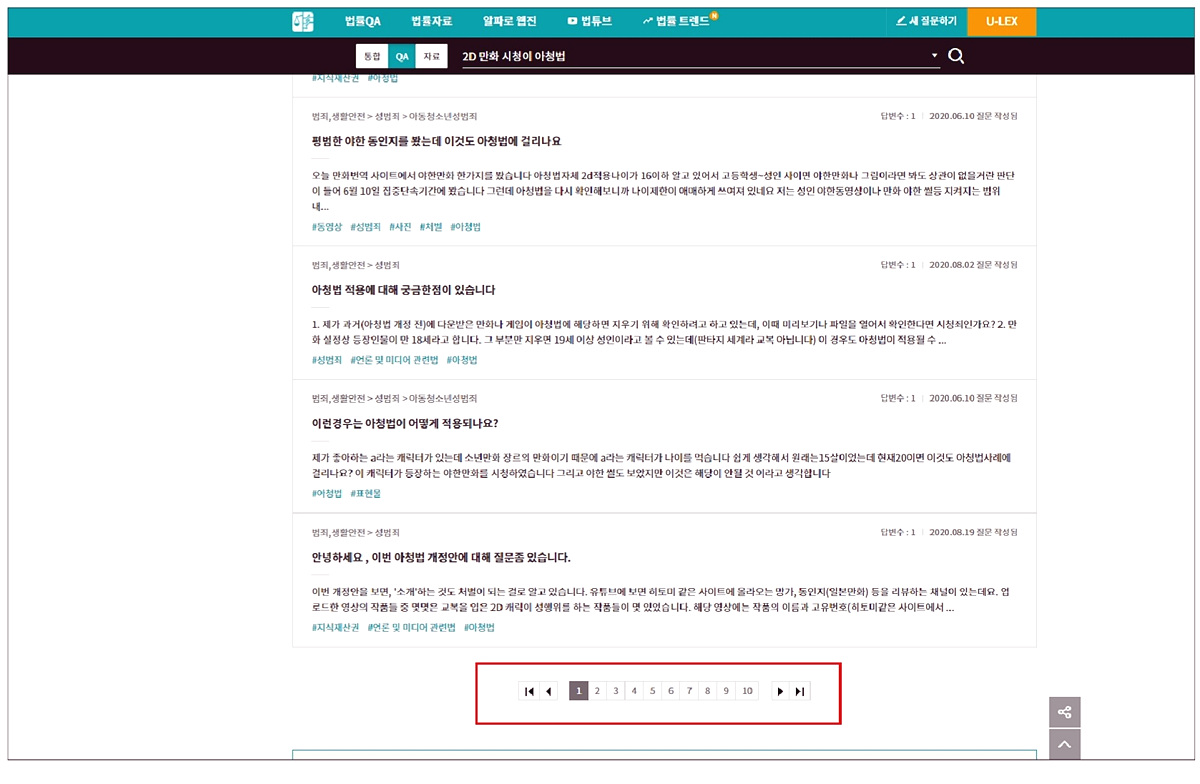The width and height of the screenshot is (1200, 784).
Task: Go to page 5 in pagination
Action: pos(652,691)
